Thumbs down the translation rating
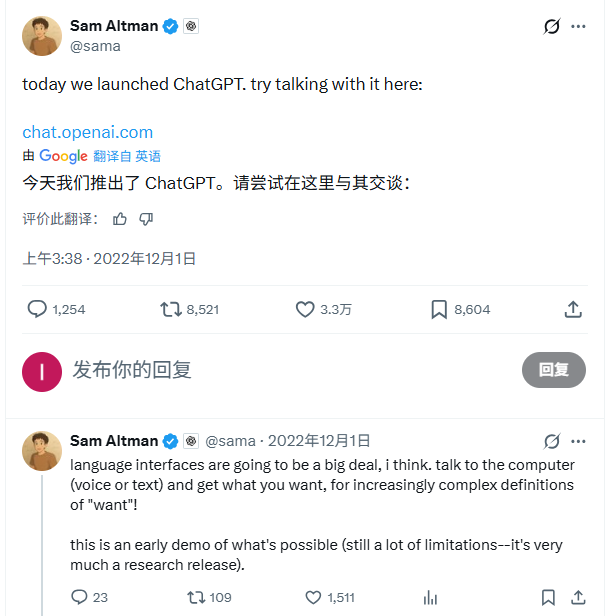The image size is (609, 616). (x=146, y=218)
